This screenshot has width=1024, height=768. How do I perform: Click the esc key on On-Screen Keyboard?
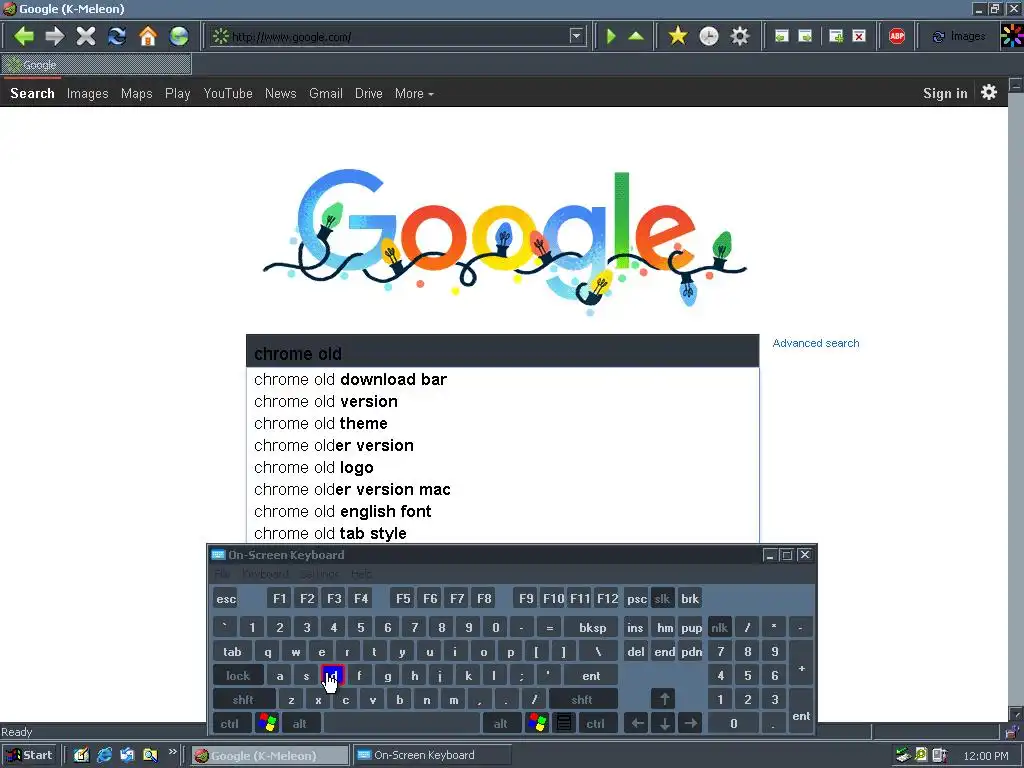[226, 599]
